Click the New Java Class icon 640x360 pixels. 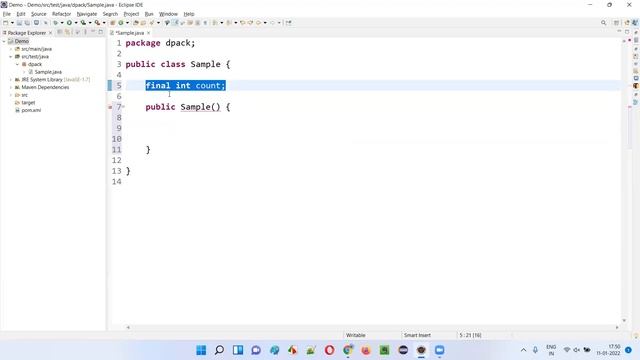pyautogui.click(x=121, y=23)
